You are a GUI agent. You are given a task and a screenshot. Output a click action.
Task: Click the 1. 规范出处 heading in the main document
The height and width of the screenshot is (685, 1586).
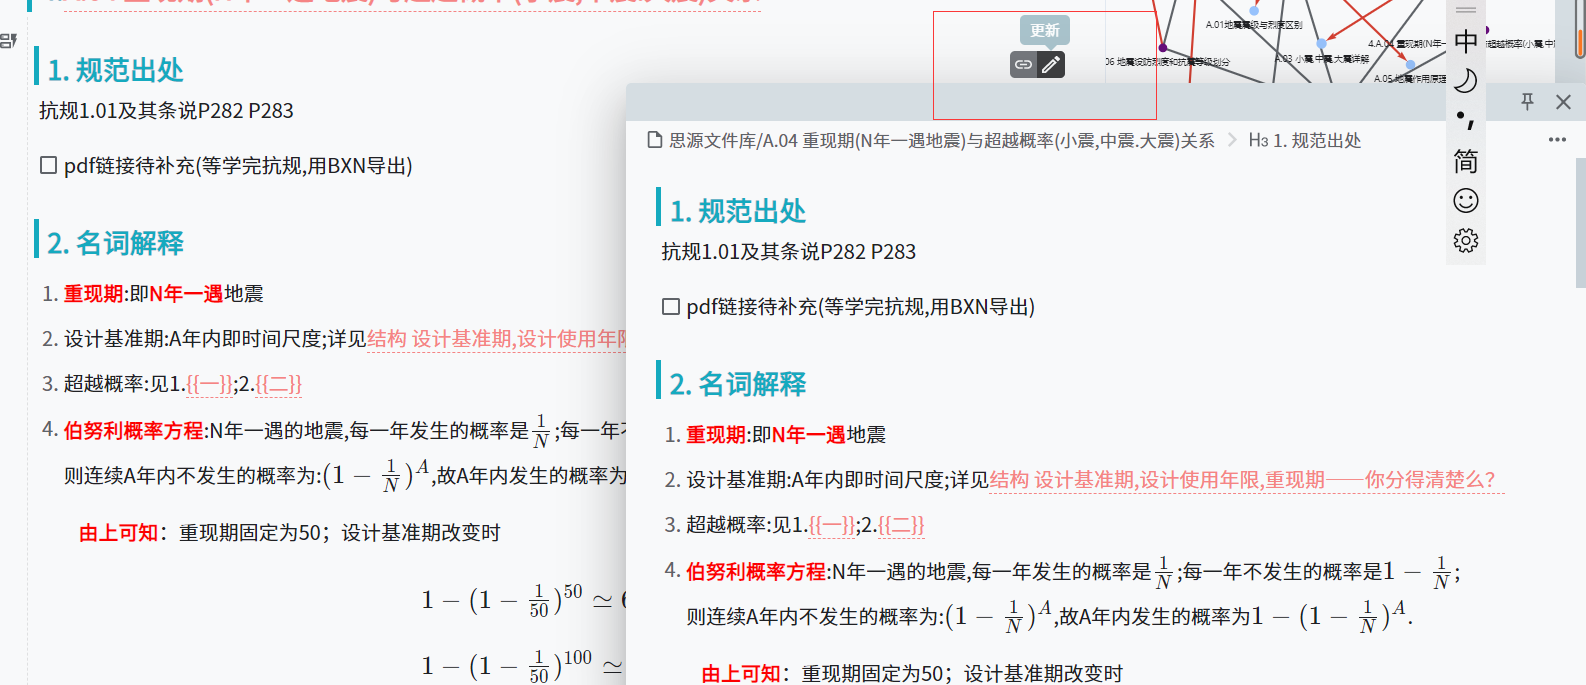tap(115, 70)
